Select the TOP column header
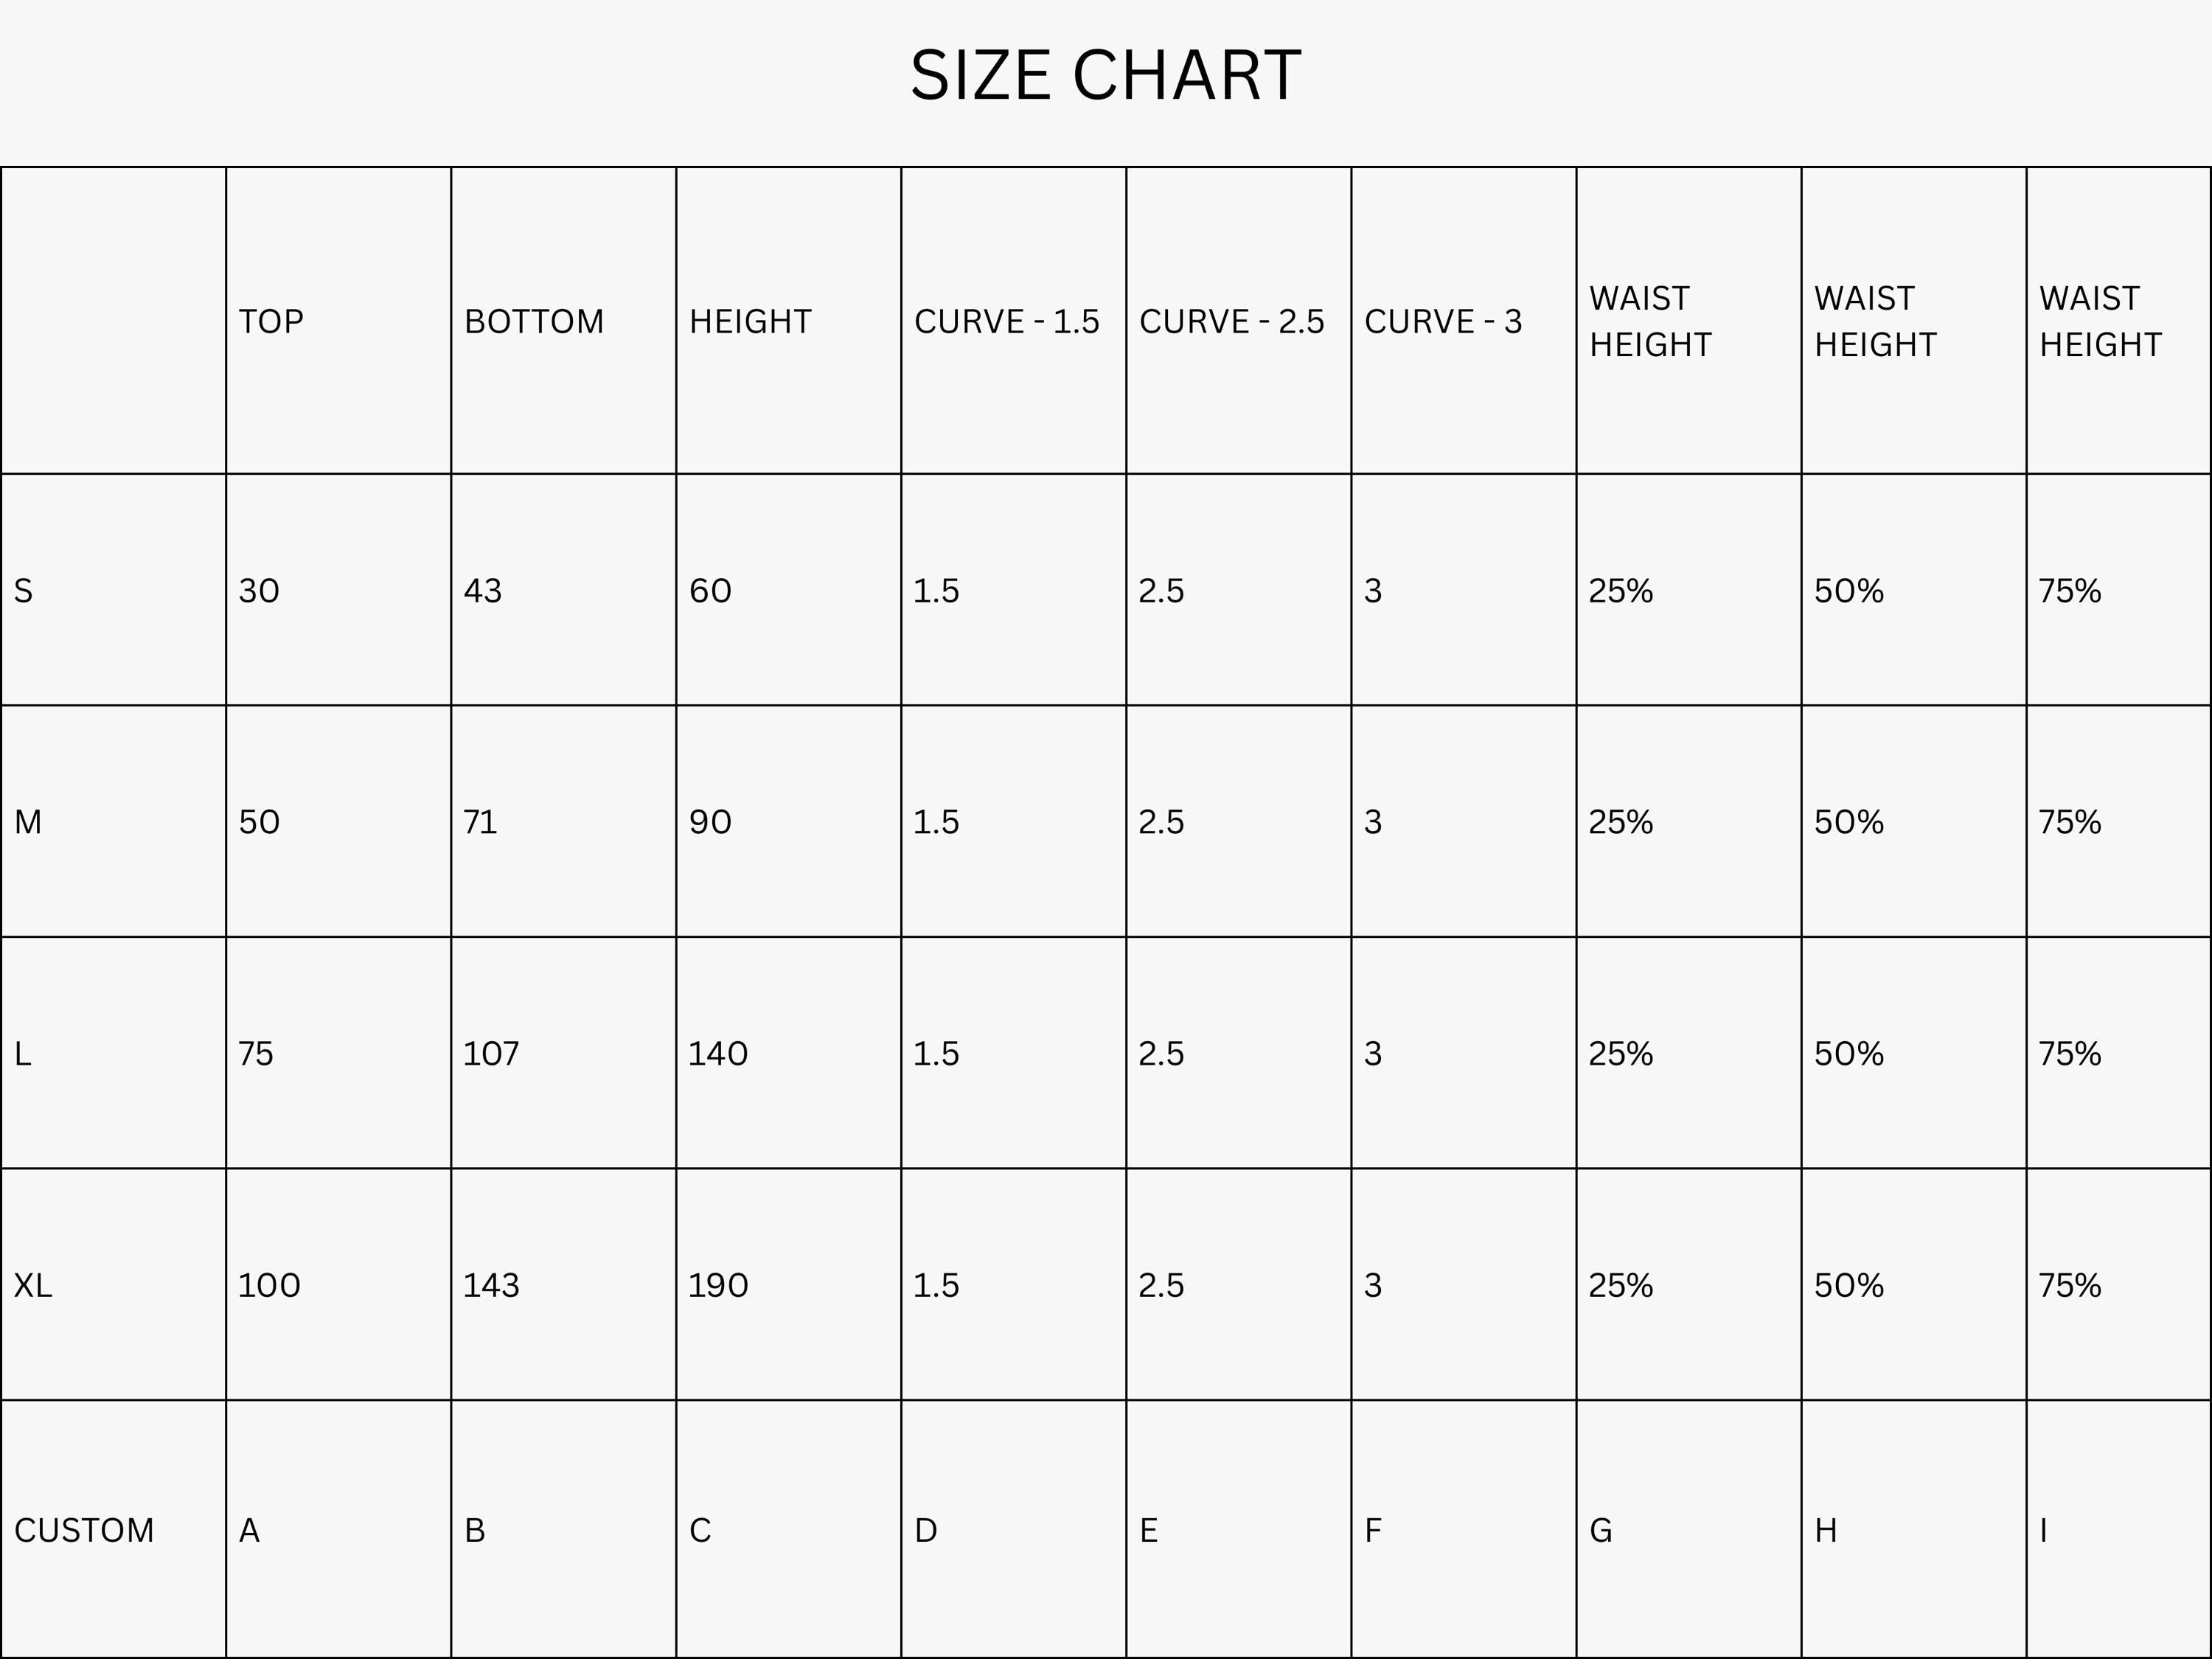The height and width of the screenshot is (1659, 2212). click(x=271, y=322)
